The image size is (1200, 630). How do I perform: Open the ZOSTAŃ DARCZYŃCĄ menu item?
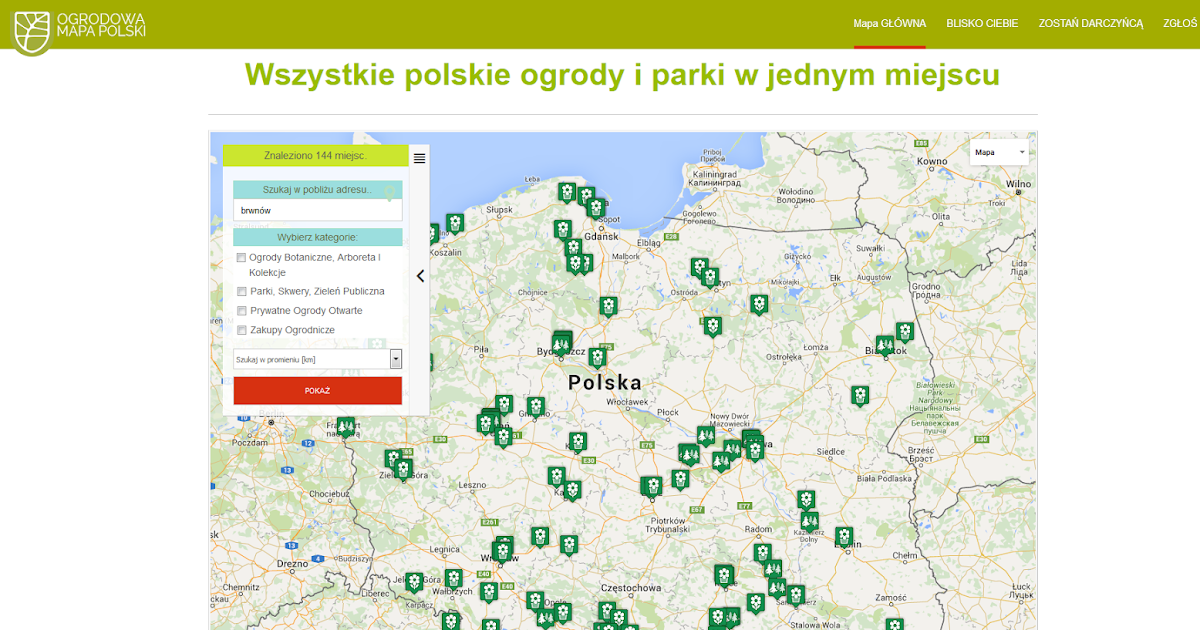click(1089, 23)
